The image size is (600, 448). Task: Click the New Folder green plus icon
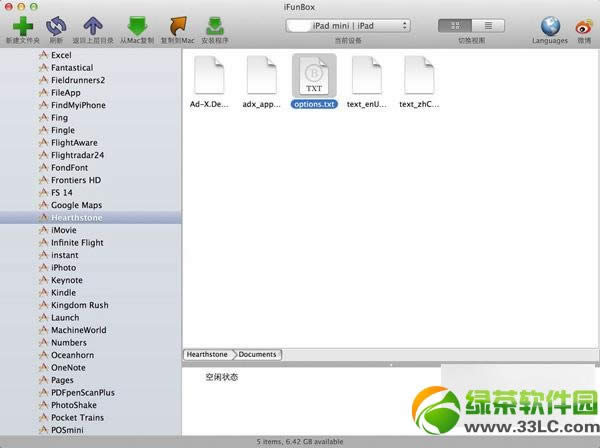(x=22, y=24)
